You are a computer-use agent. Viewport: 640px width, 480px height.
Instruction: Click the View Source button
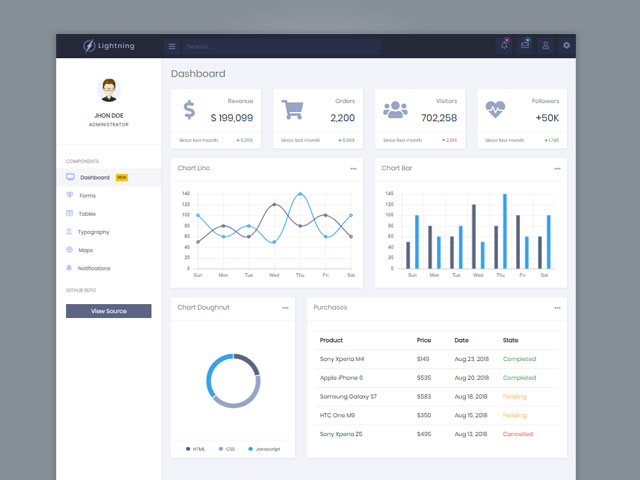[108, 311]
